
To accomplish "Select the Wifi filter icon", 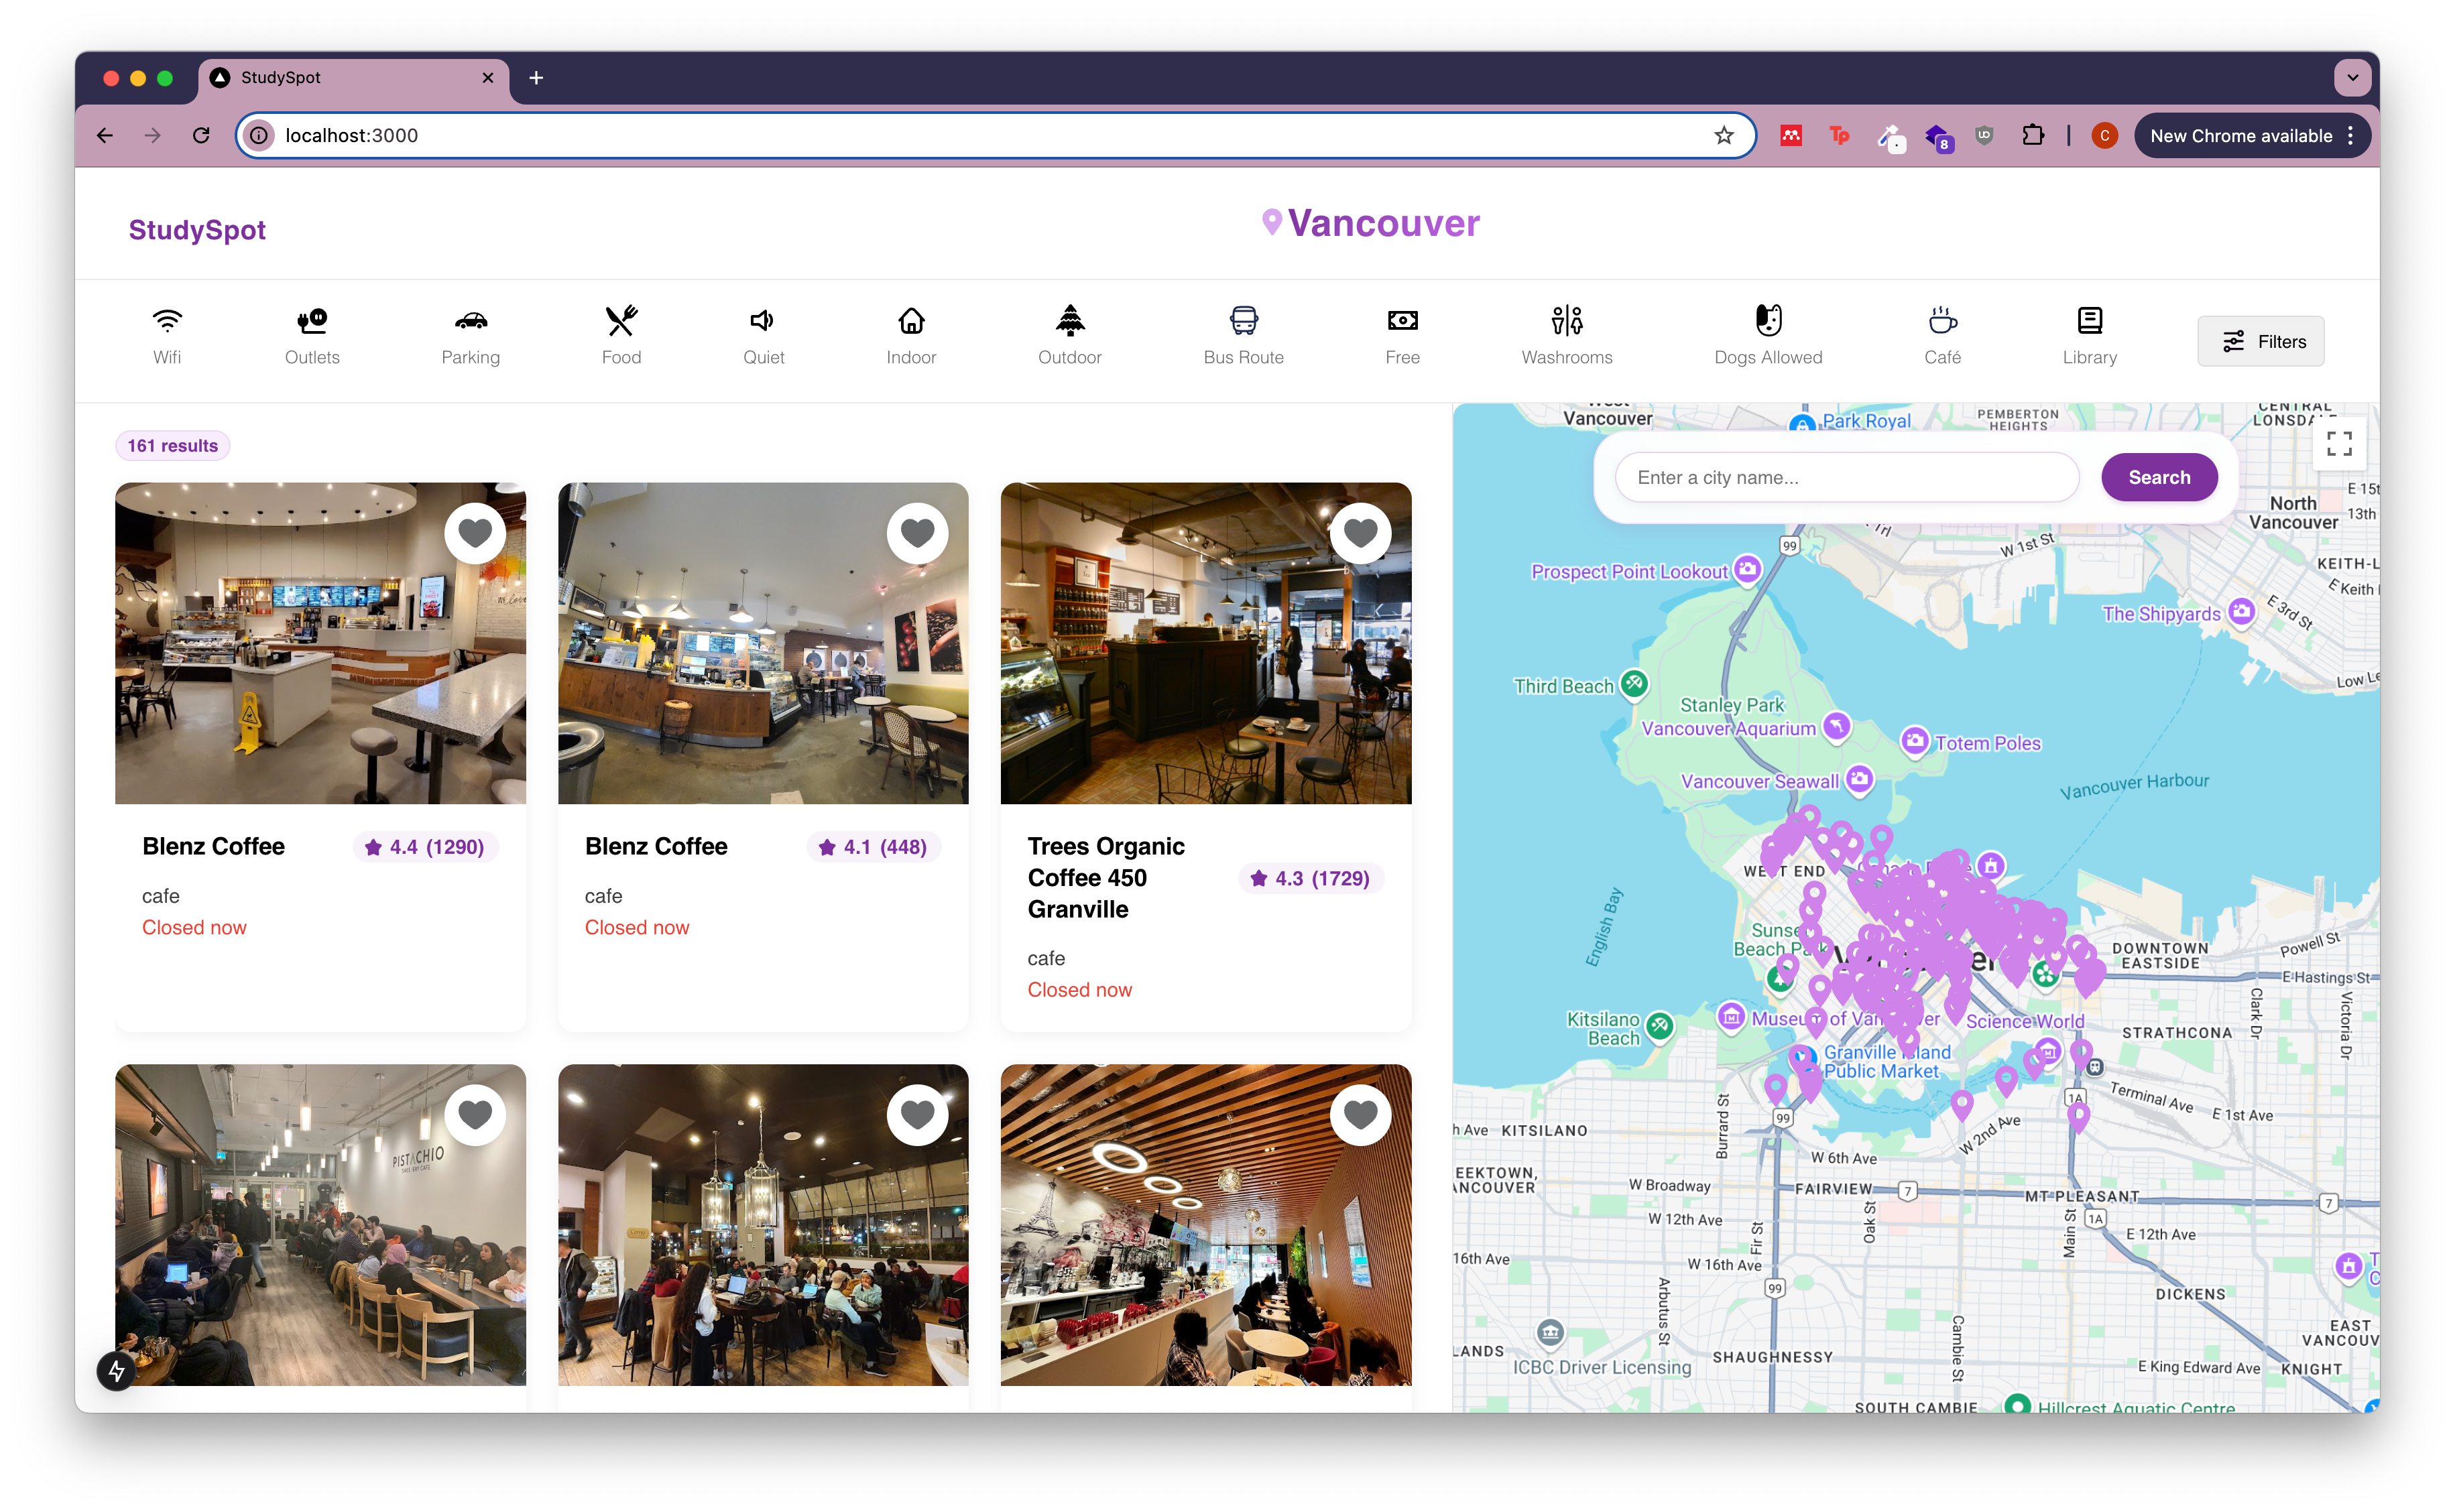I will tap(167, 321).
